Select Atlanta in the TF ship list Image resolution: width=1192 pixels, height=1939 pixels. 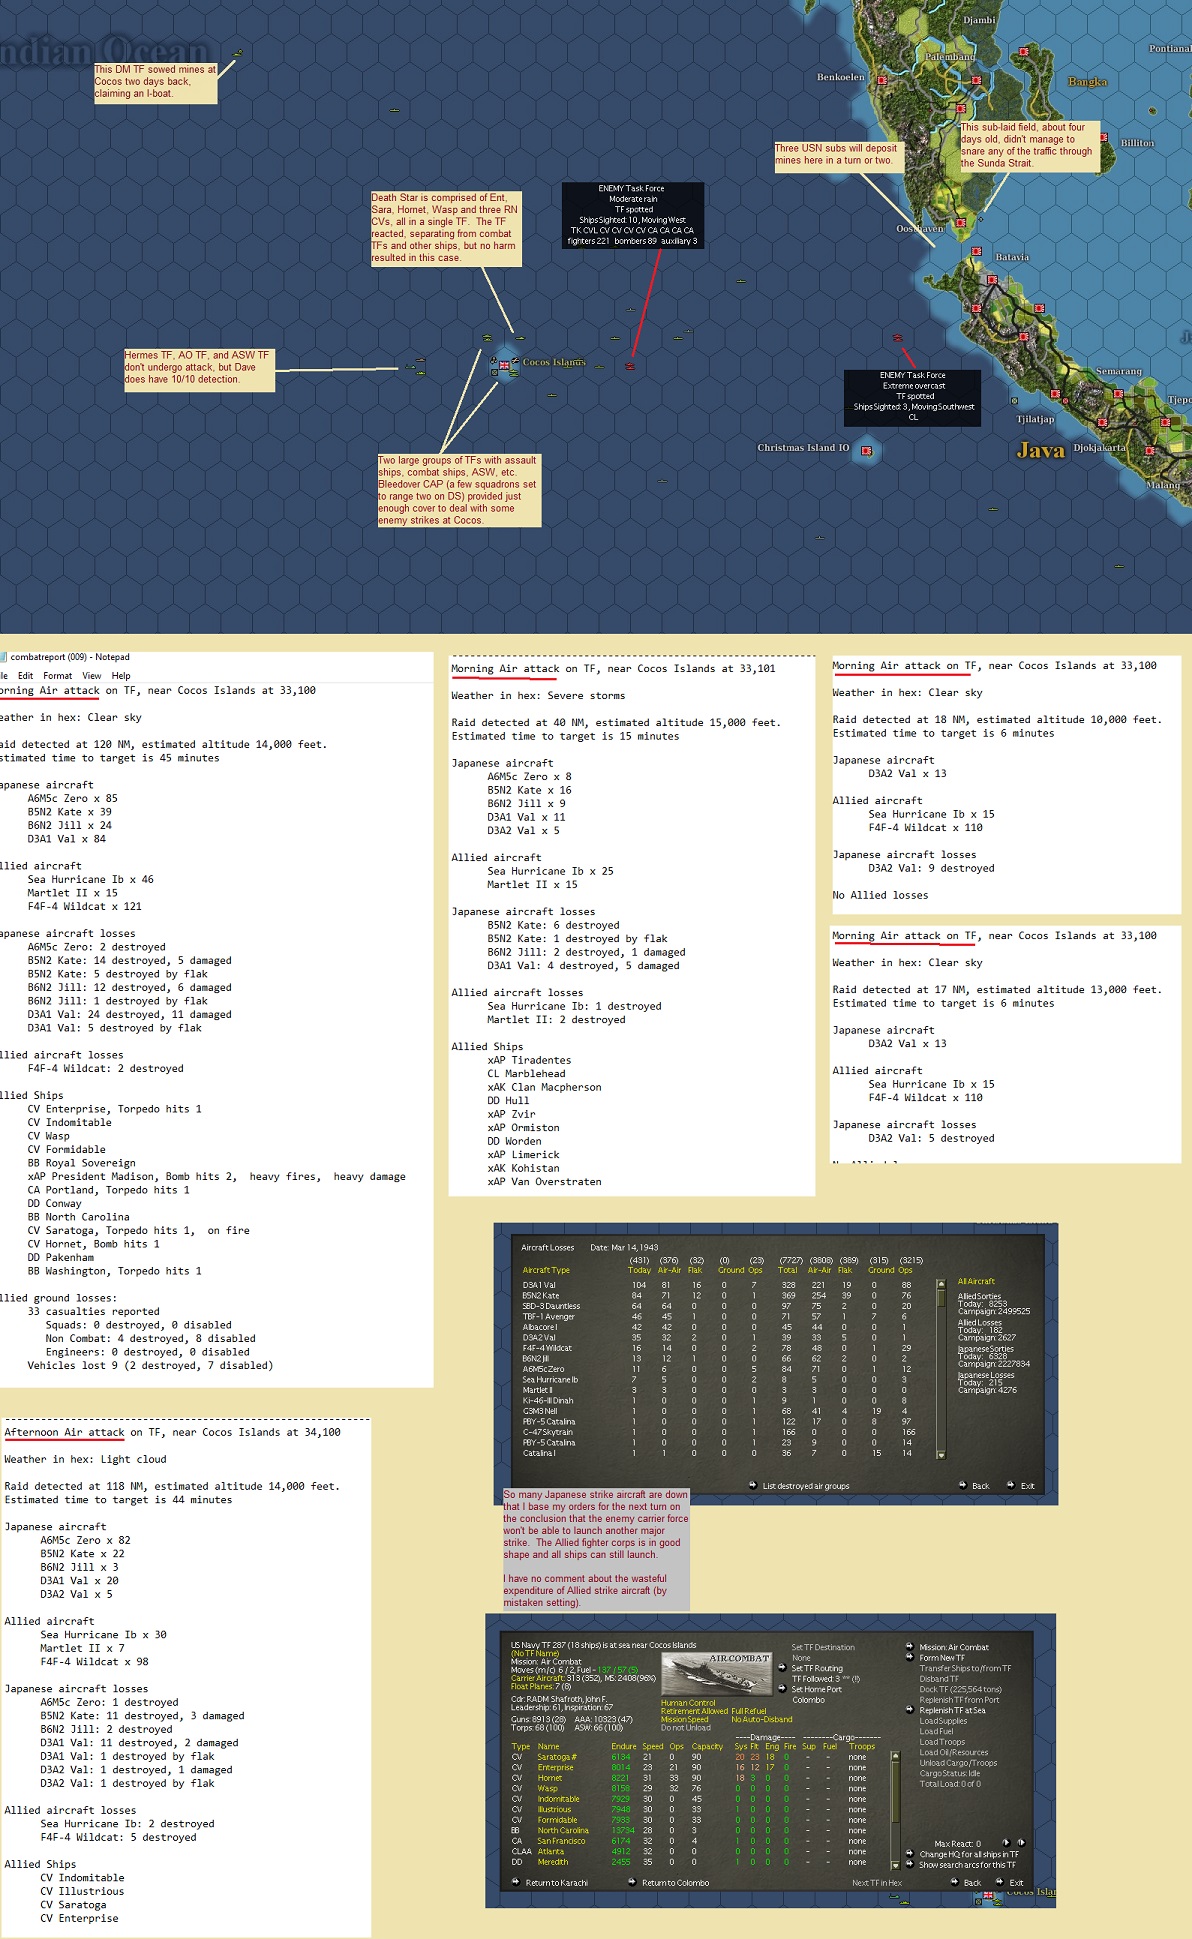pos(551,1851)
